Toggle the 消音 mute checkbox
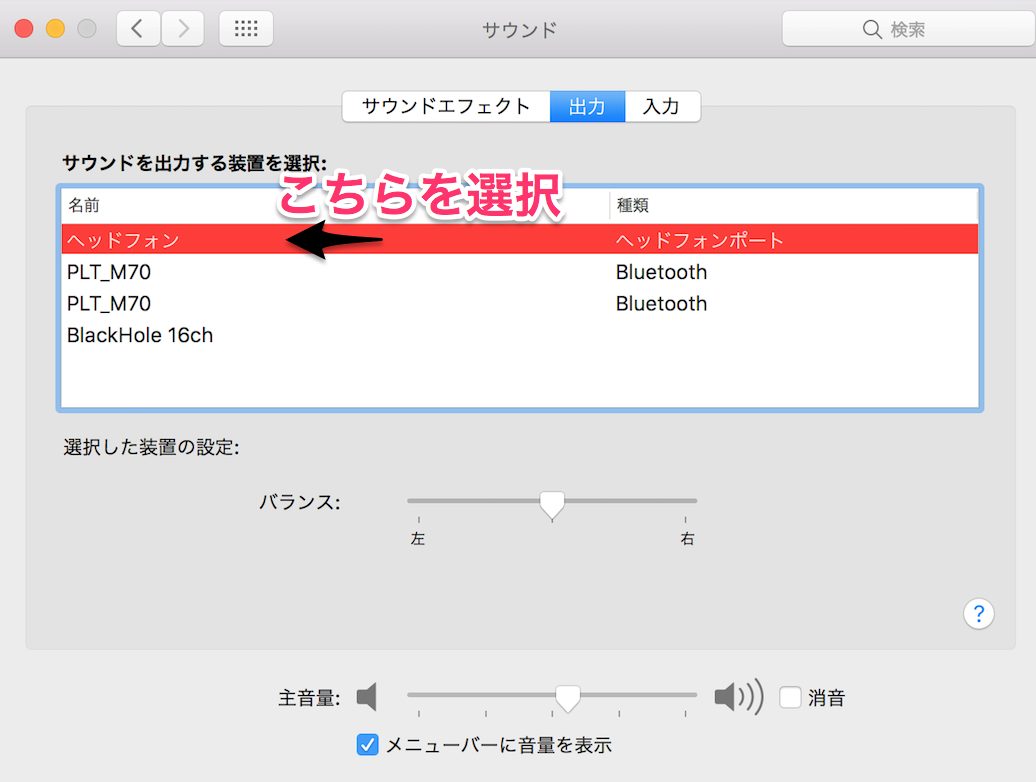The width and height of the screenshot is (1036, 782). pyautogui.click(x=790, y=697)
